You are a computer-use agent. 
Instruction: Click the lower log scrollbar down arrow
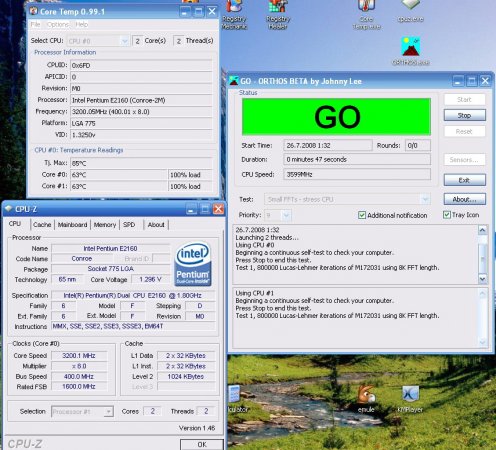(482, 342)
